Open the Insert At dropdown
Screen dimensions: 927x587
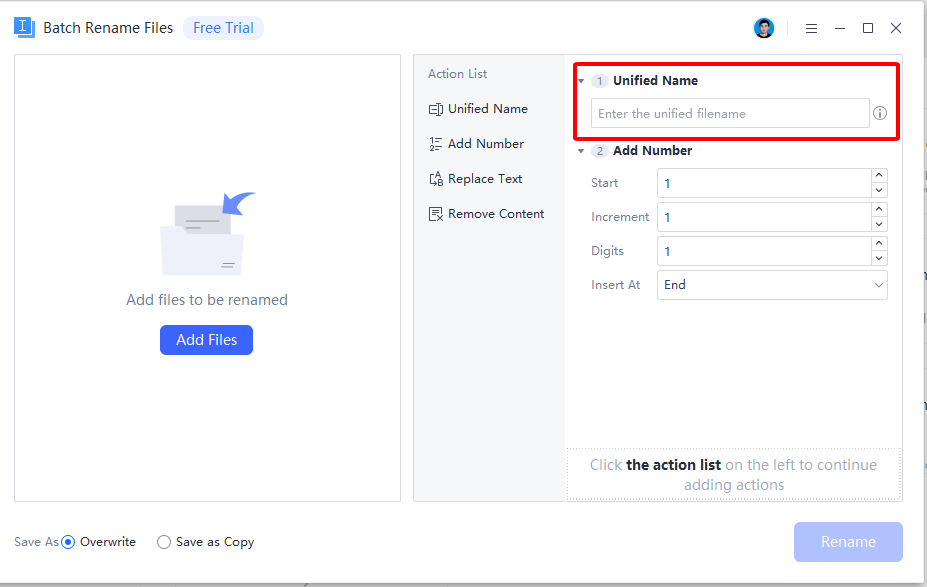coord(772,285)
